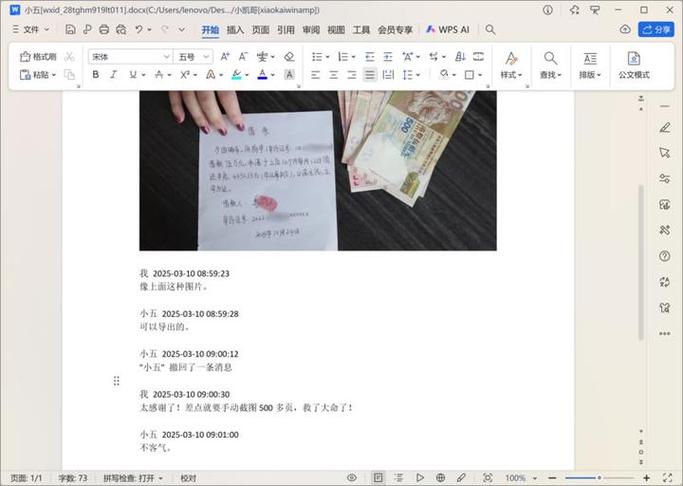This screenshot has height=486, width=683.
Task: Switch to the Page (页面) tab
Action: pos(260,30)
